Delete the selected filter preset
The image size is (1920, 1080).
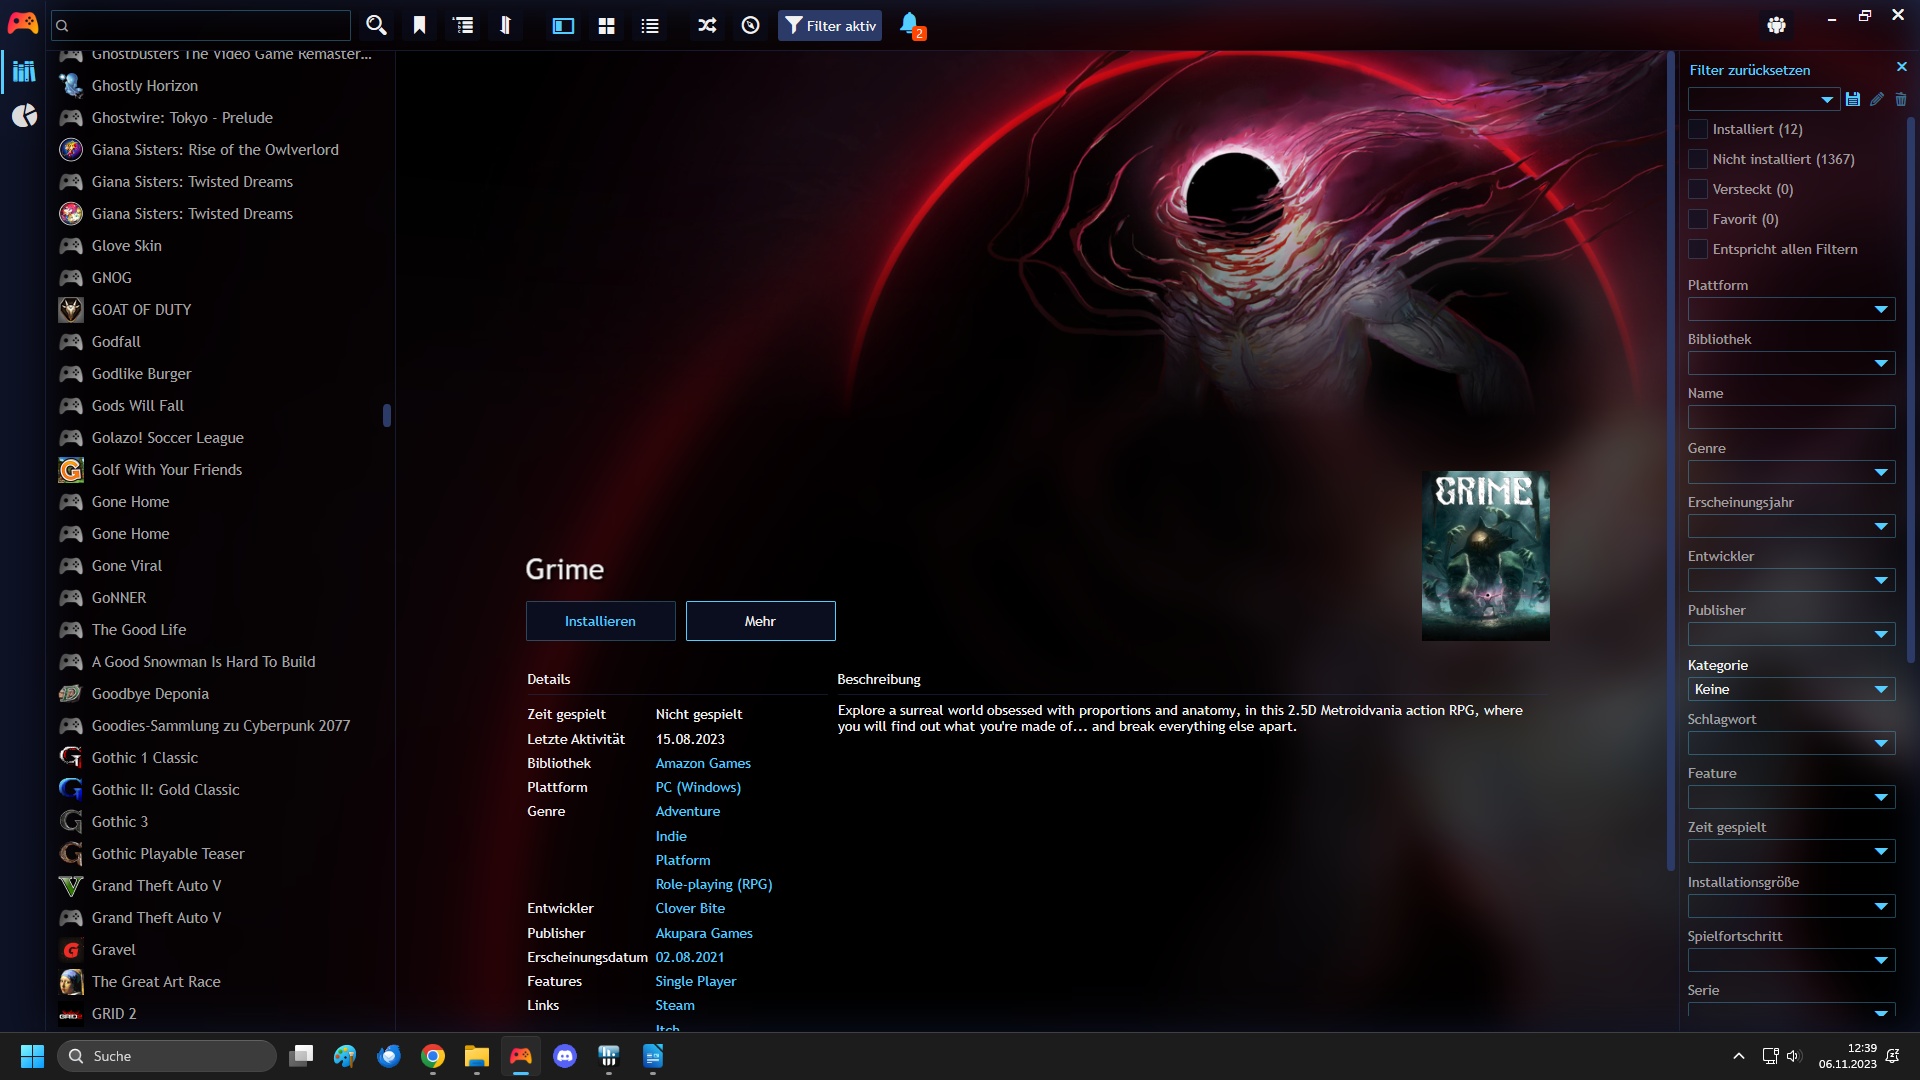[x=1902, y=99]
